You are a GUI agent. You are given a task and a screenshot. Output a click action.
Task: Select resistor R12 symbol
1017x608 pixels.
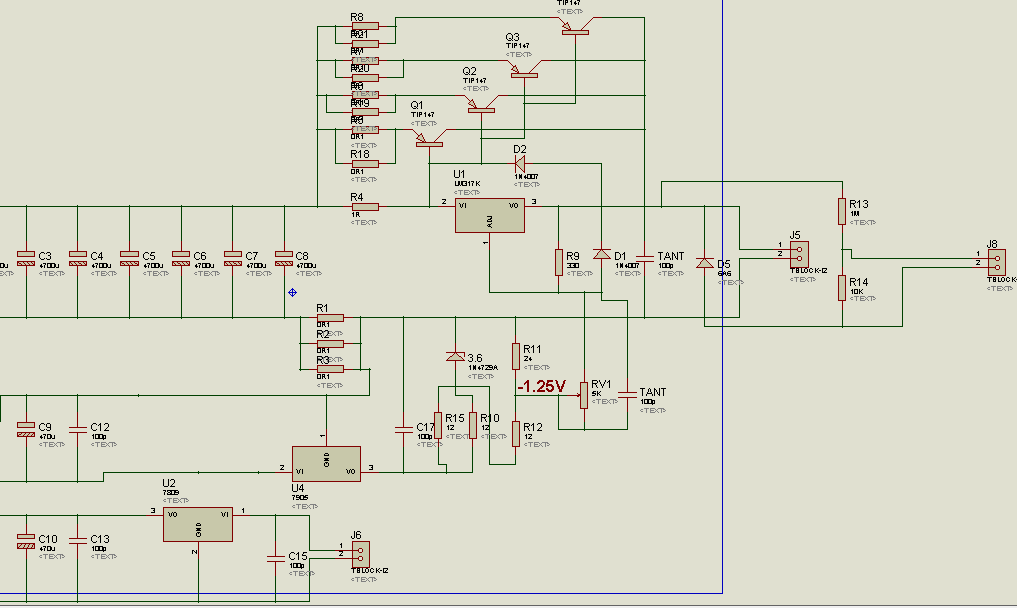pos(516,433)
